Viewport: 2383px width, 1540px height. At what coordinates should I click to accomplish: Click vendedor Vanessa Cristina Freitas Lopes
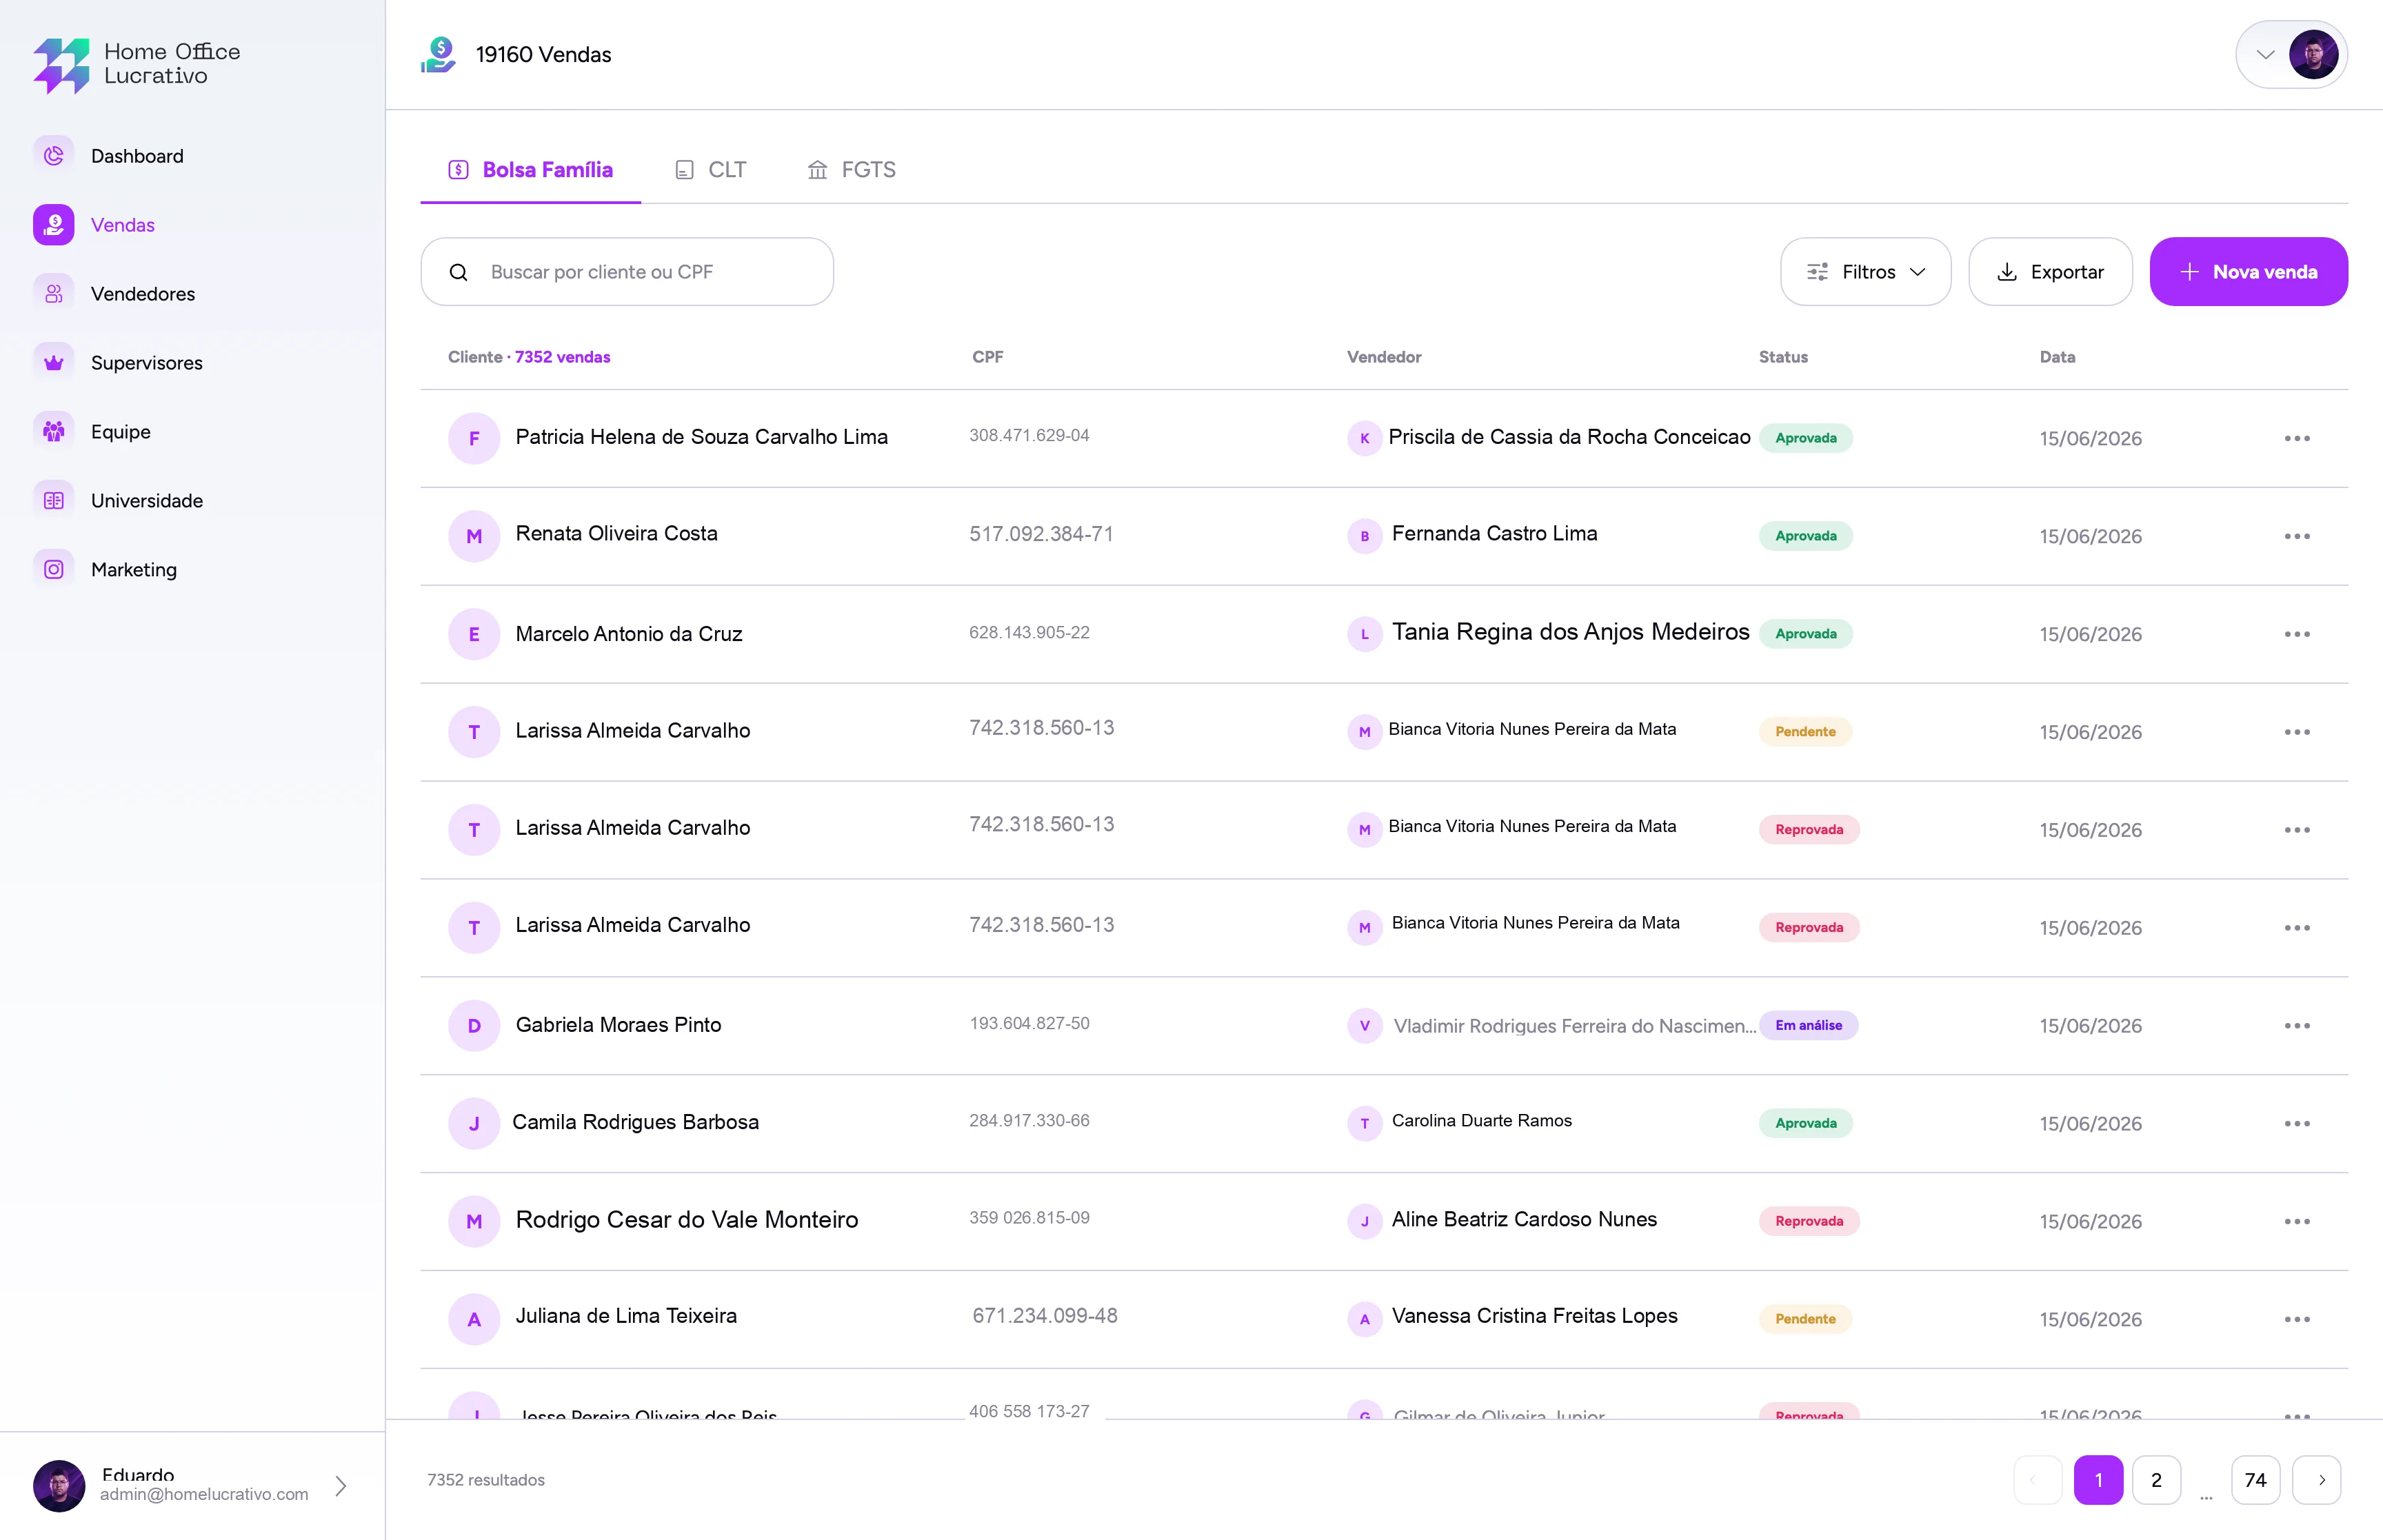coord(1534,1317)
